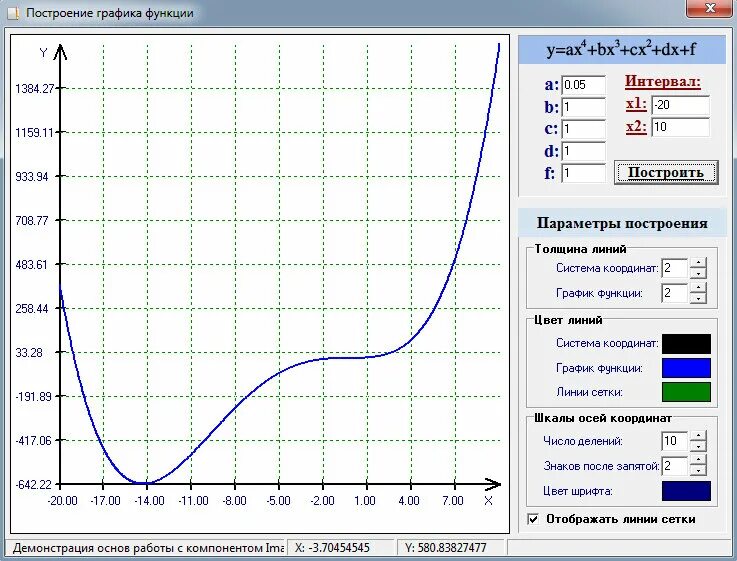Click the coefficient d input field
This screenshot has width=737, height=561.
pos(583,151)
